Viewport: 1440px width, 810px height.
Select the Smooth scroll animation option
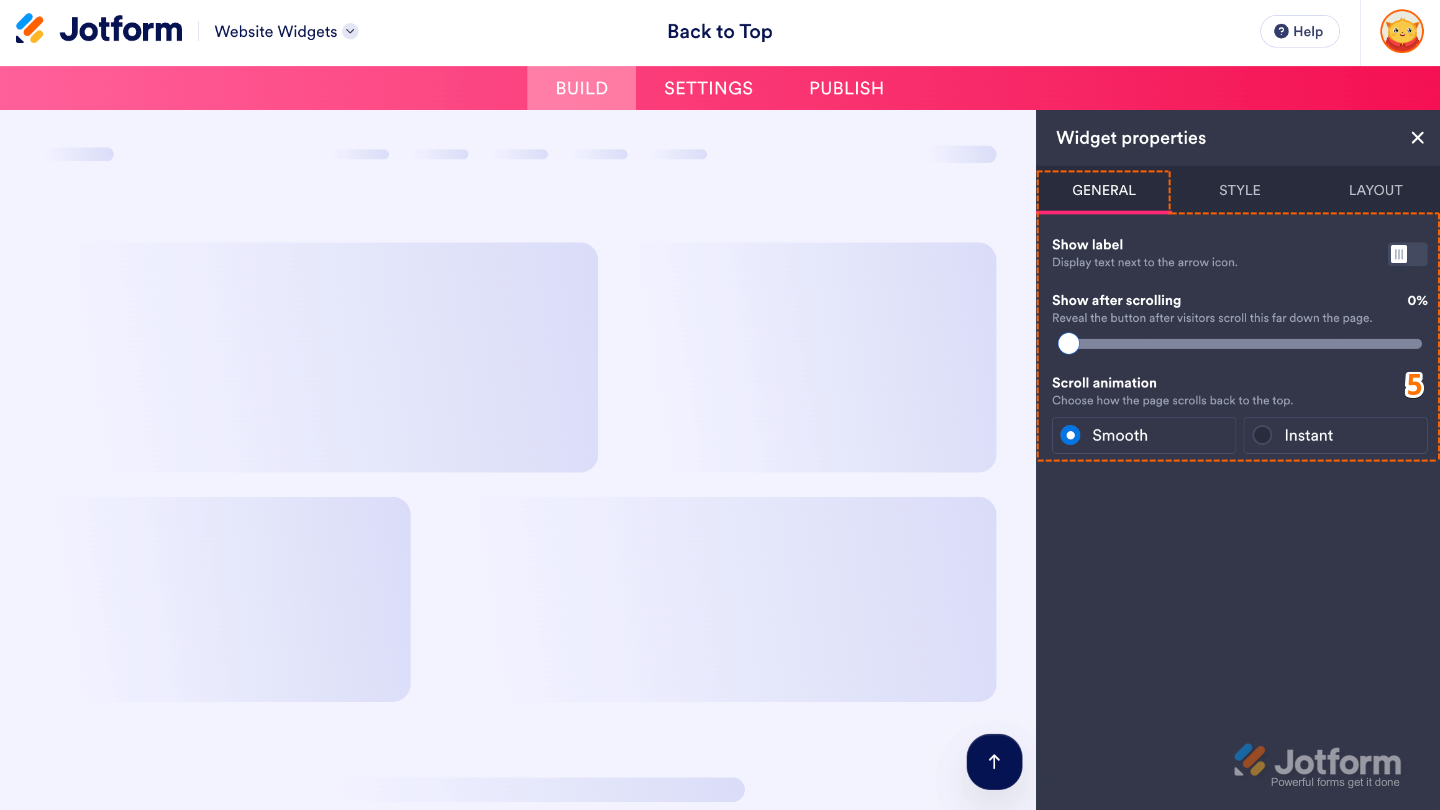tap(1144, 435)
